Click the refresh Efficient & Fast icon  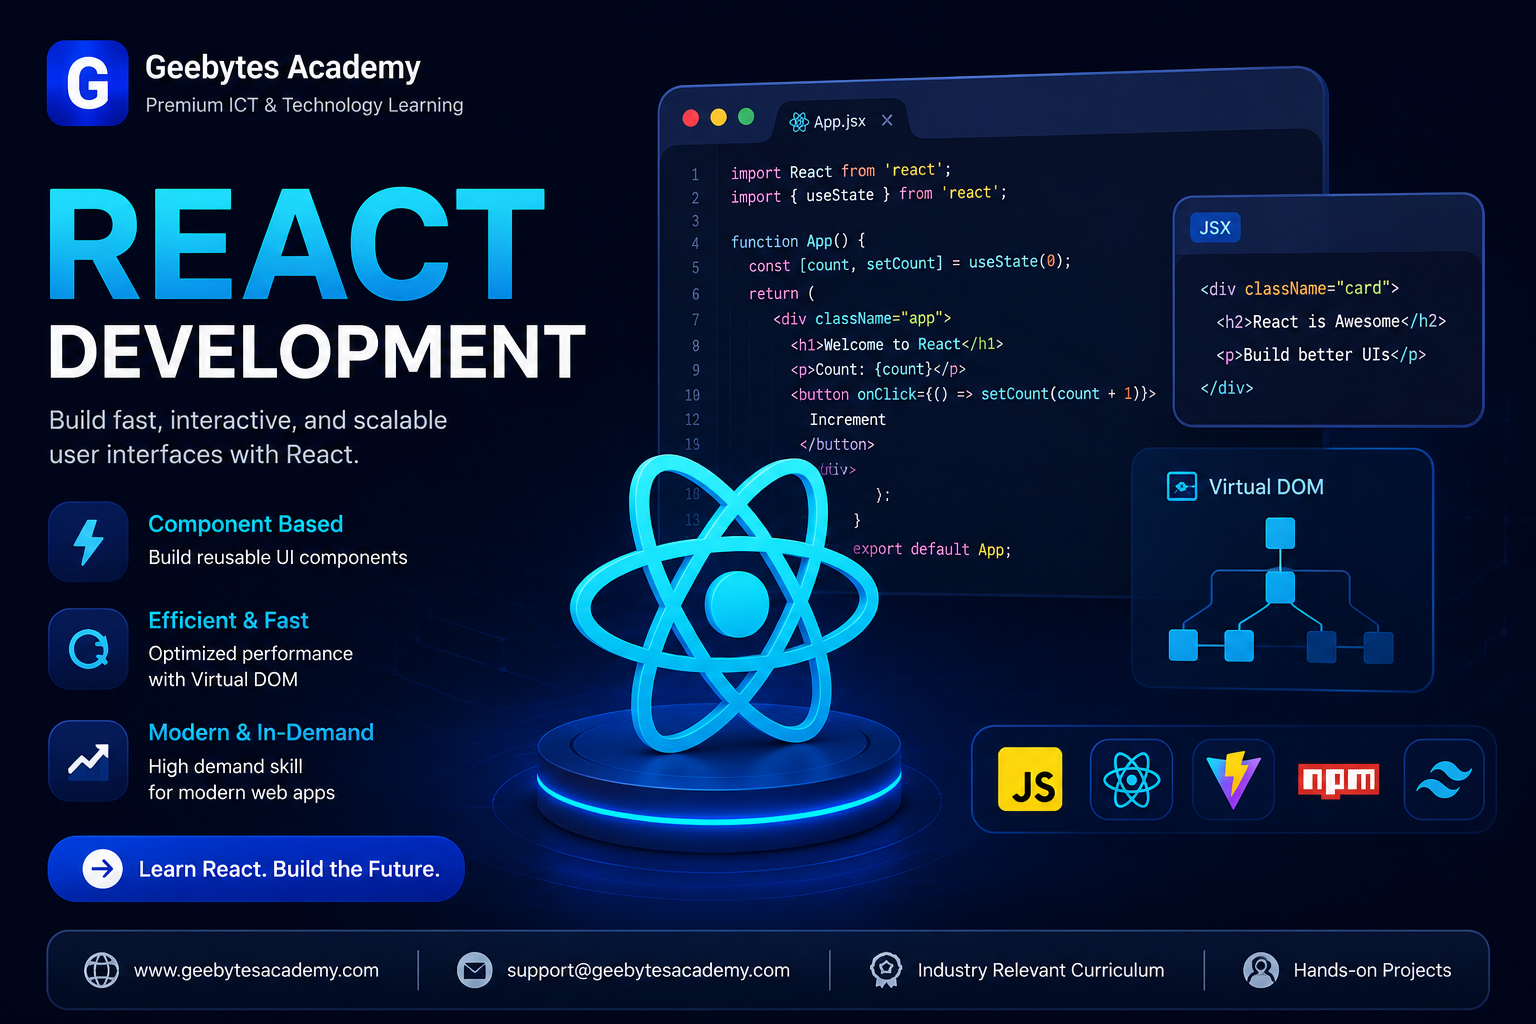89,649
